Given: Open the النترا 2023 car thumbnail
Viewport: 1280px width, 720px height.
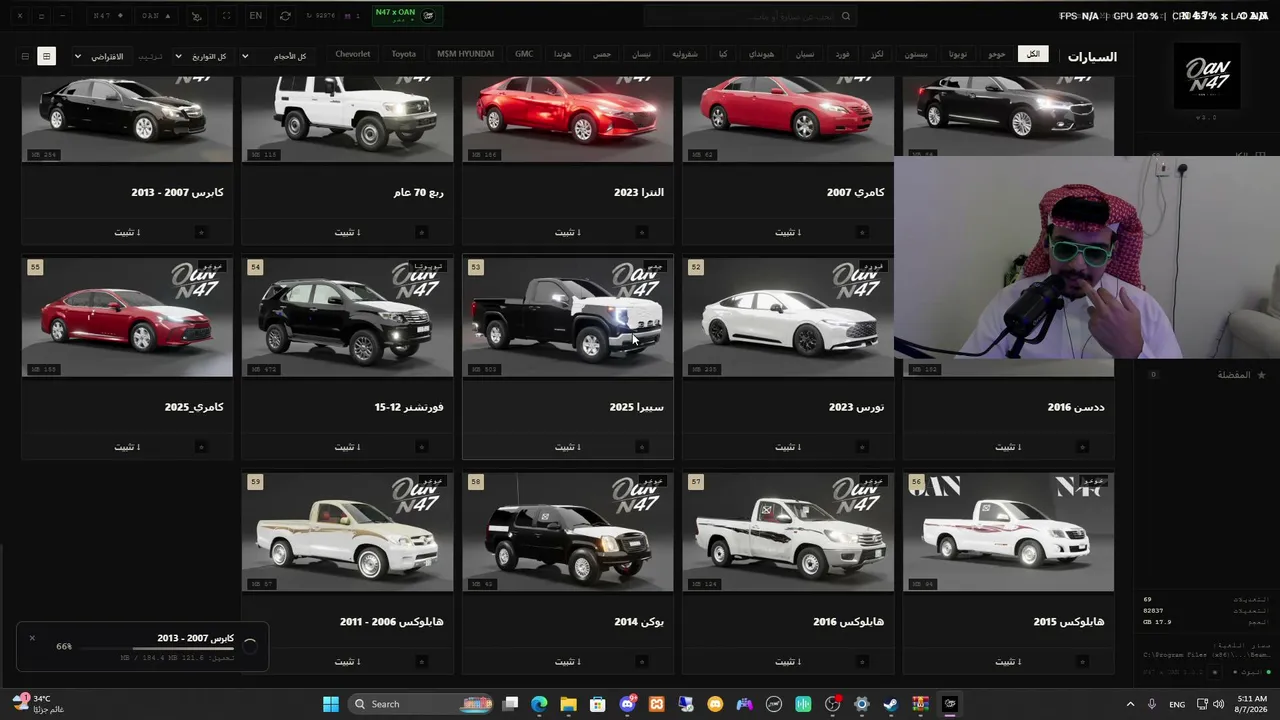Looking at the screenshot, I should (x=568, y=118).
